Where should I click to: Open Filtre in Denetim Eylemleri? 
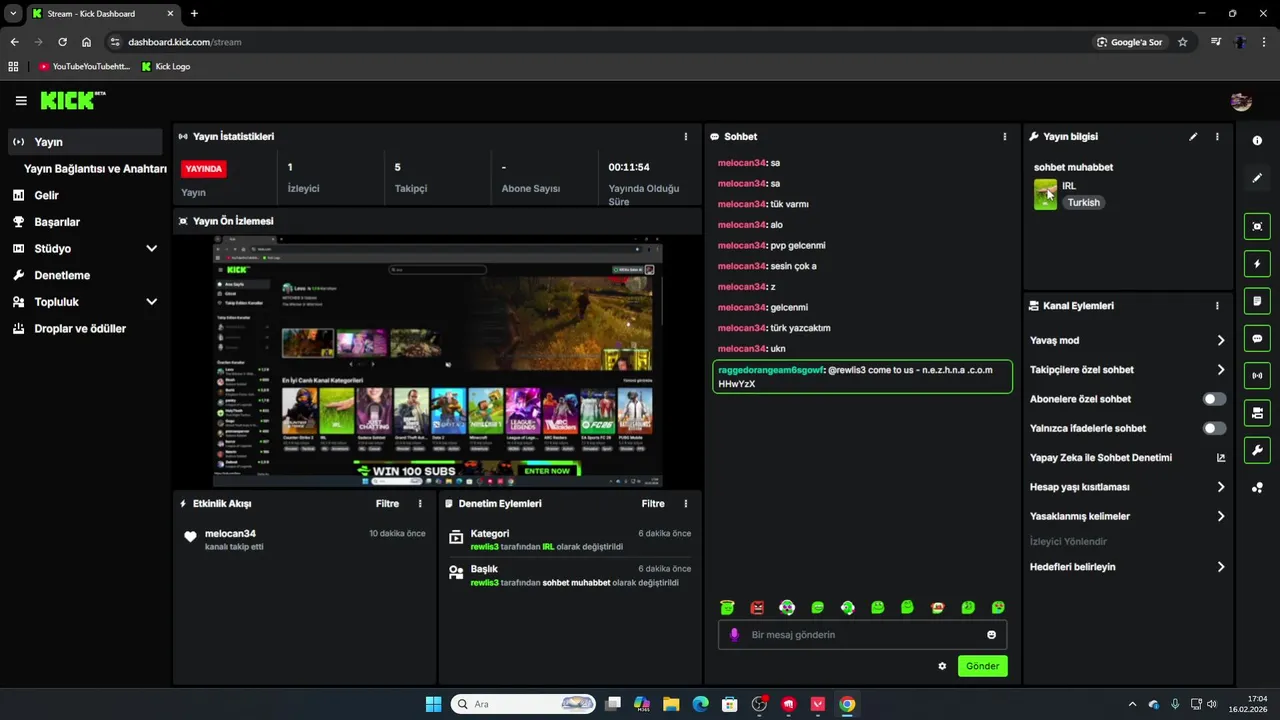(653, 504)
